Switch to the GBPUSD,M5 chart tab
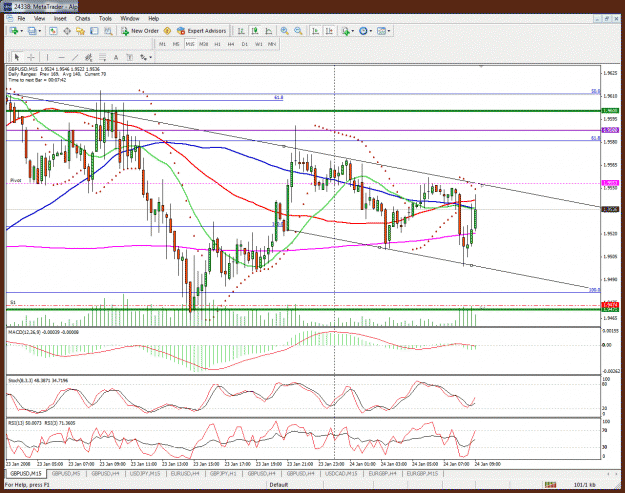The height and width of the screenshot is (493, 625). point(66,473)
